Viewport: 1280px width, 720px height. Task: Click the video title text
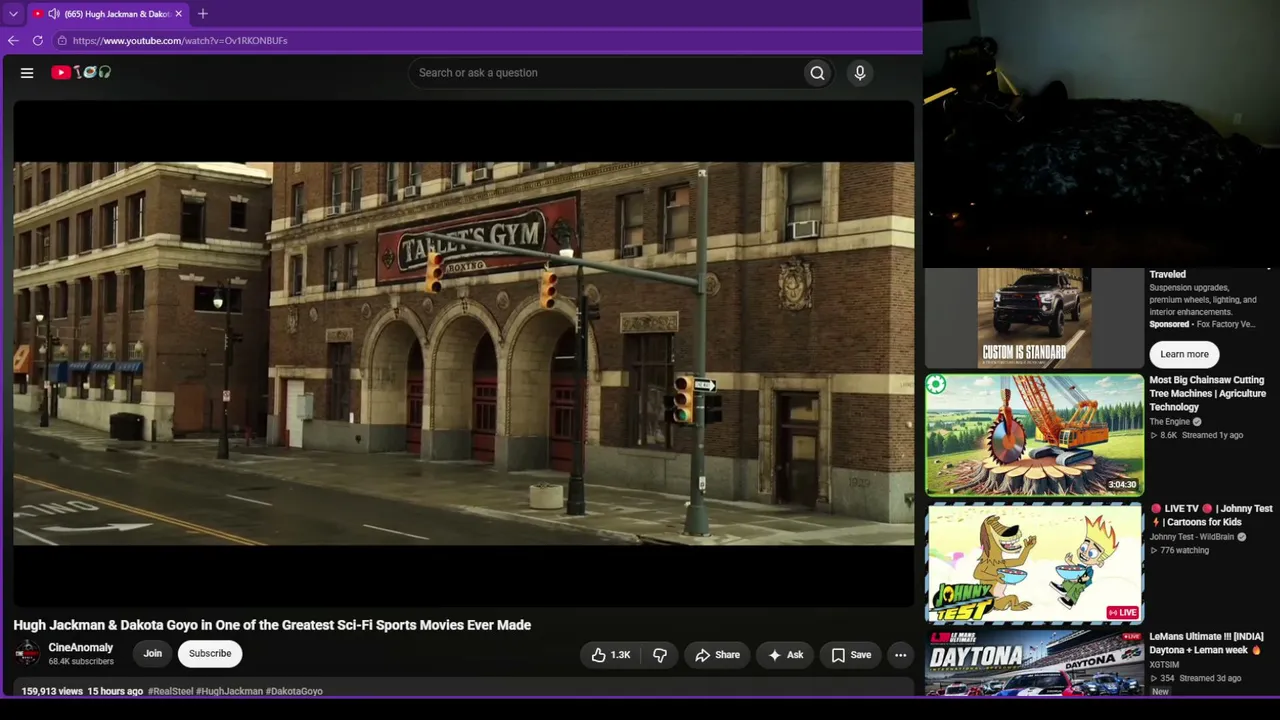pos(272,625)
